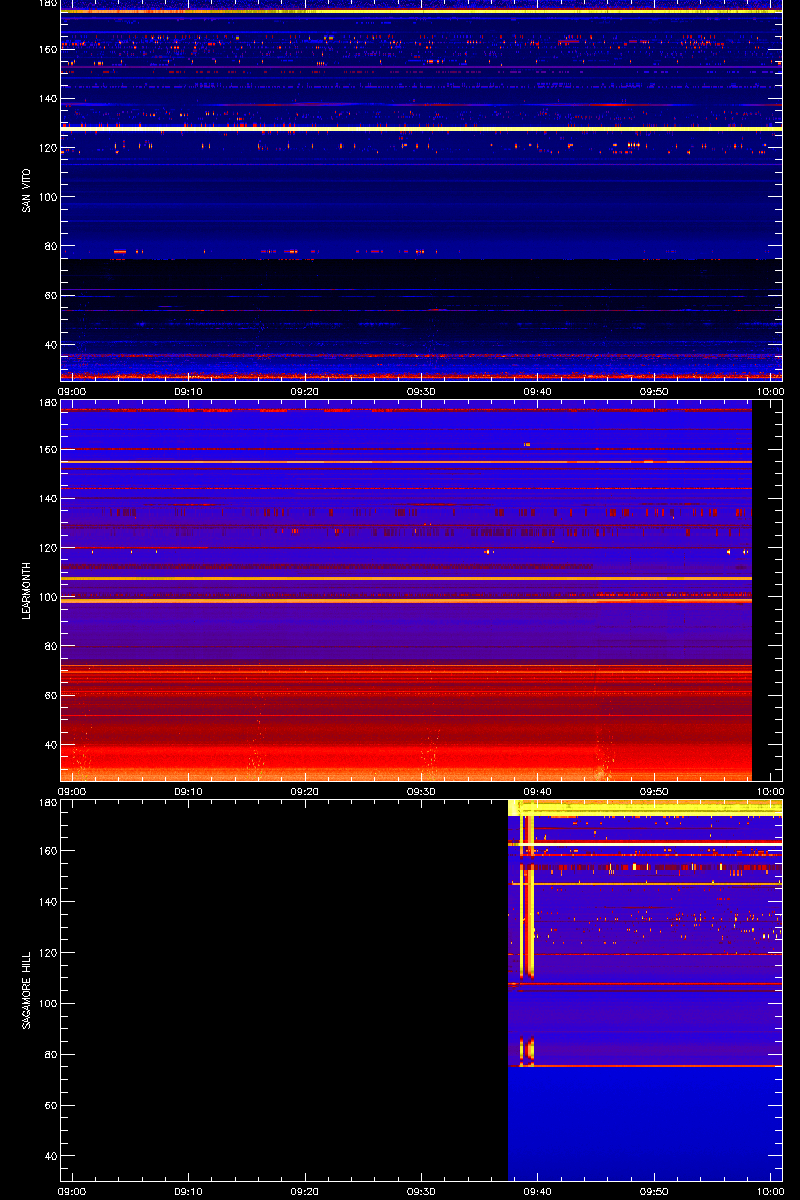This screenshot has height=1200, width=800.
Task: Click the 09:40 time tick under San Vito
Action: (x=538, y=392)
